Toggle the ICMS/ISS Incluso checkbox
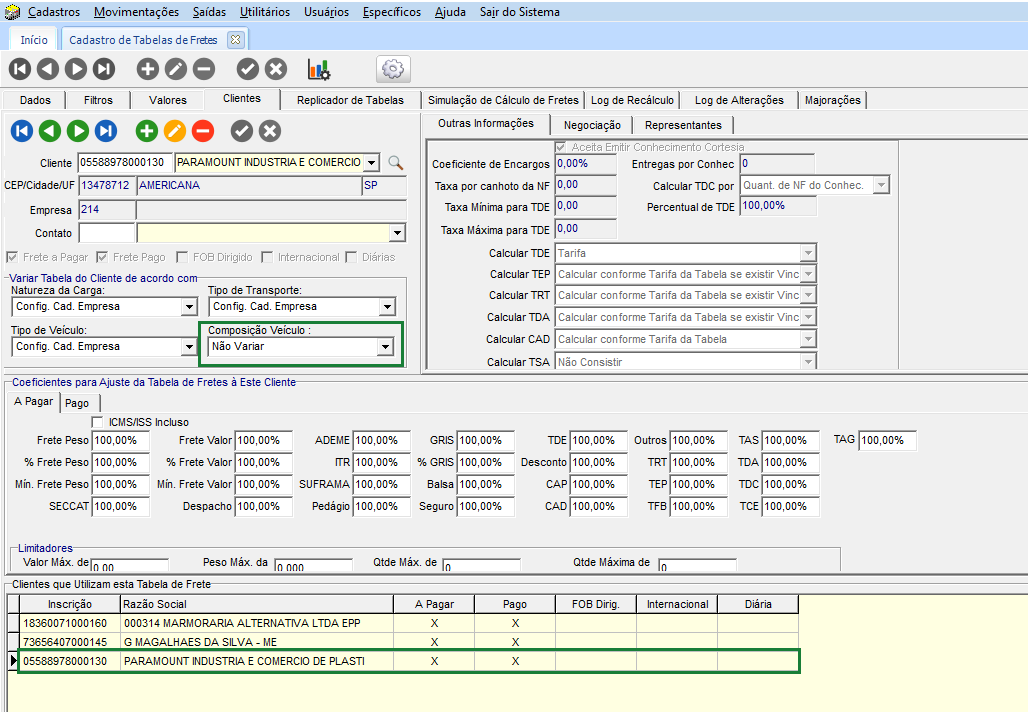Image resolution: width=1028 pixels, height=712 pixels. click(x=98, y=422)
